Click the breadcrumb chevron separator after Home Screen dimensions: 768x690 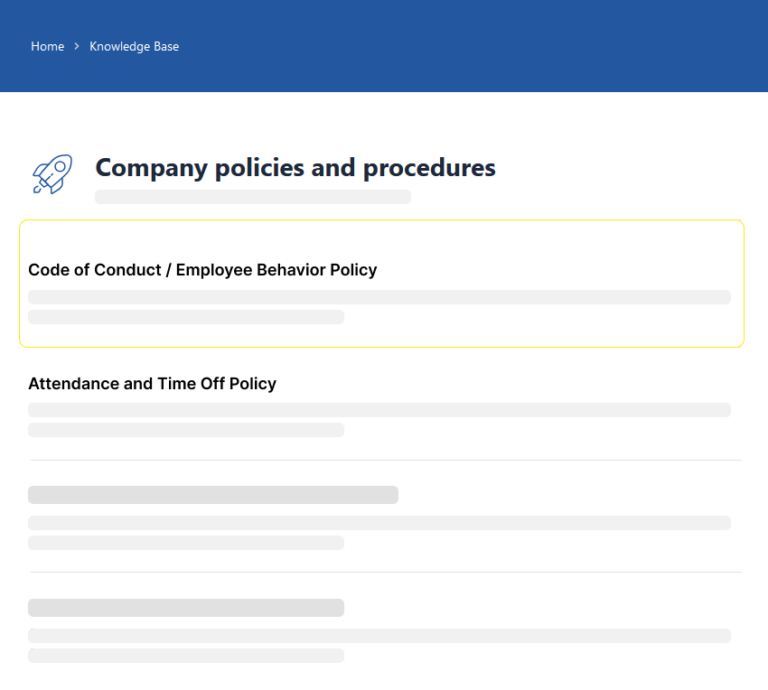click(77, 46)
